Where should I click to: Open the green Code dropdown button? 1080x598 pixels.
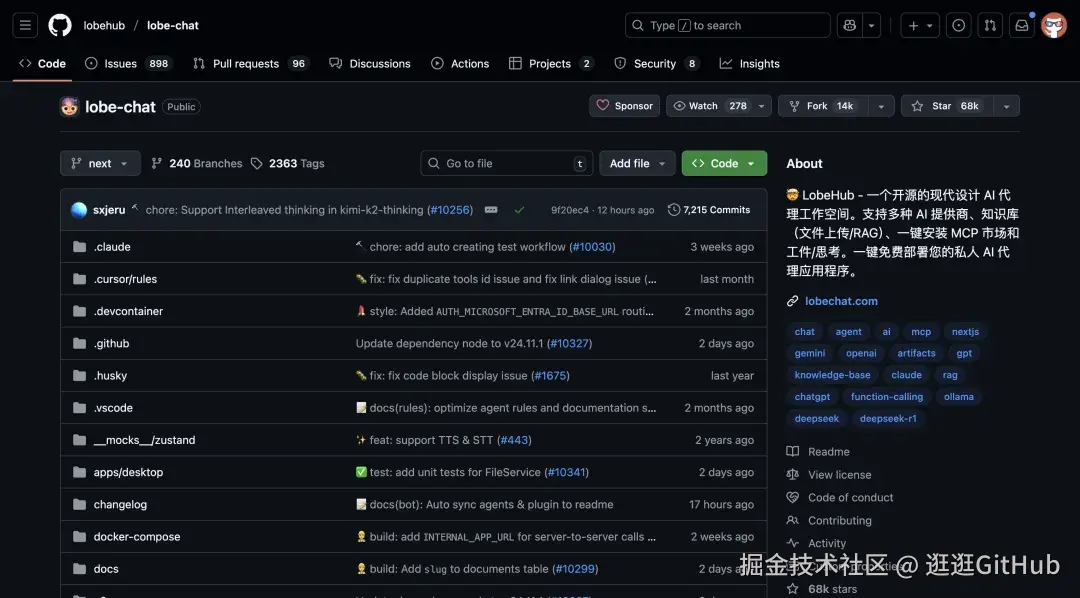(724, 163)
